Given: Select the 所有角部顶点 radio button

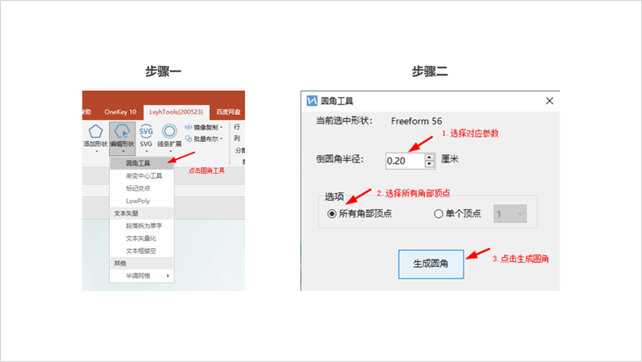Looking at the screenshot, I should click(332, 214).
